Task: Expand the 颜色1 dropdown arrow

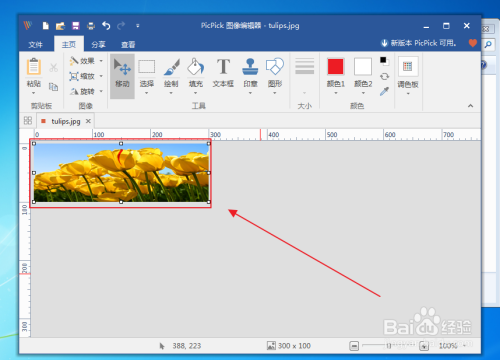Action: 336,93
